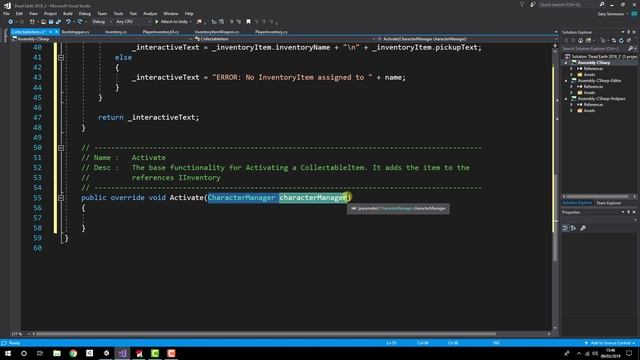Click the Categorized icon in Properties panel
The width and height of the screenshot is (640, 360).
[565, 228]
